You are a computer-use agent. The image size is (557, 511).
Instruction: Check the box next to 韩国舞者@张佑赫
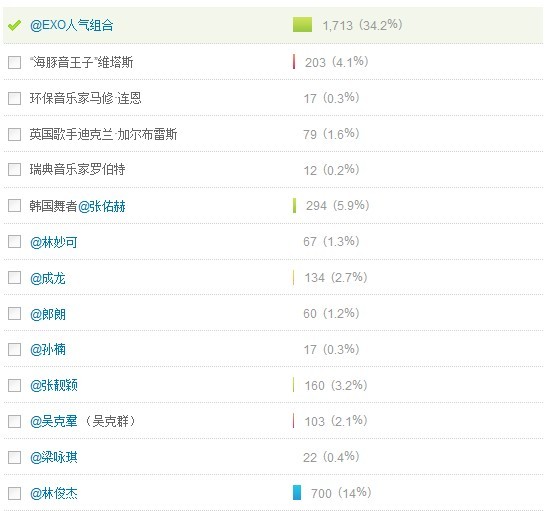15,206
